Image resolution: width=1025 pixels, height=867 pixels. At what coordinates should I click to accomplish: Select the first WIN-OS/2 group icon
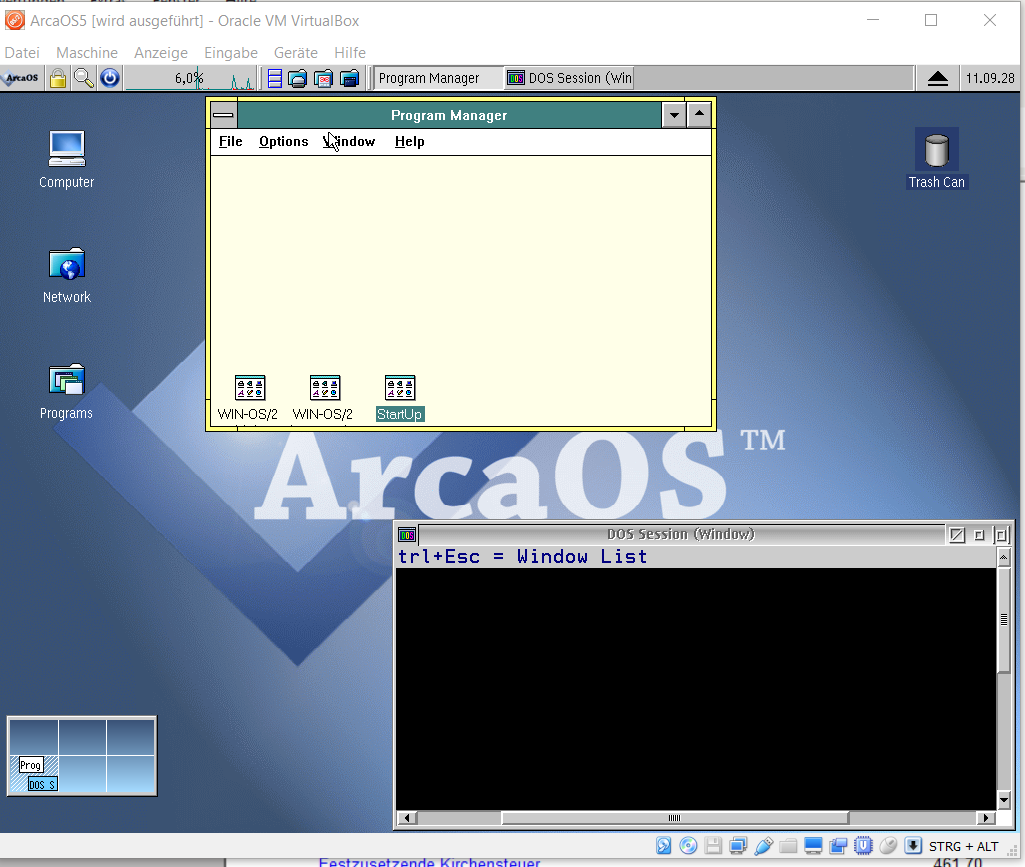pos(248,398)
